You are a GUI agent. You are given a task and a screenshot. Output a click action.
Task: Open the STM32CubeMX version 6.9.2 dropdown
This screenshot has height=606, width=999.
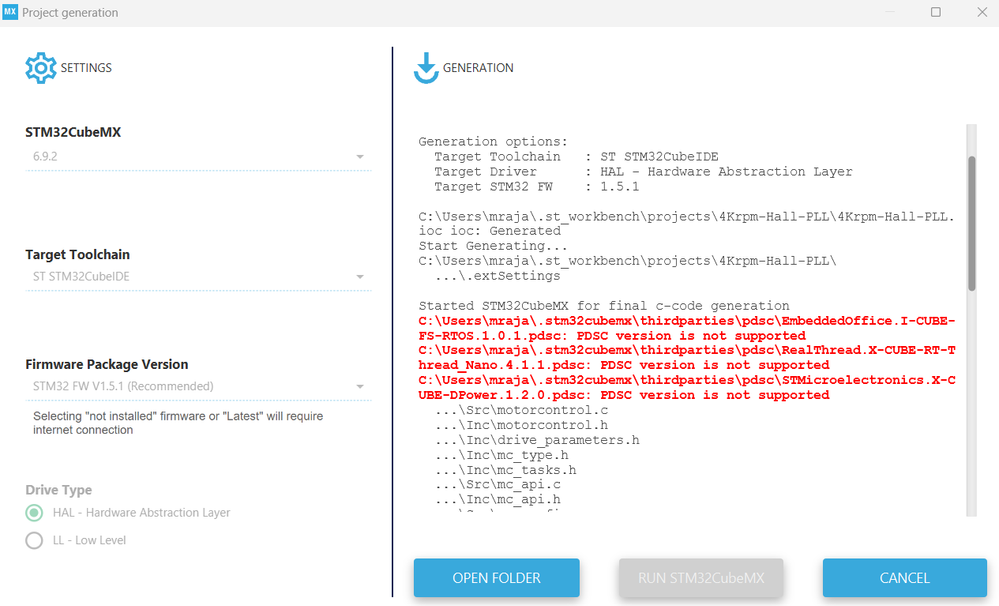tap(198, 156)
